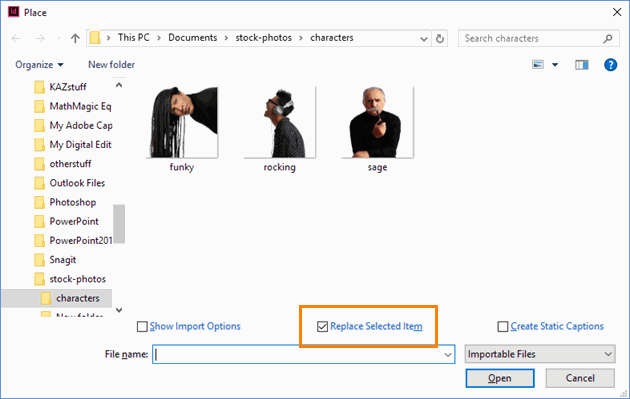Click stock-photos in the address path
Viewport: 630px width, 399px height.
point(264,38)
